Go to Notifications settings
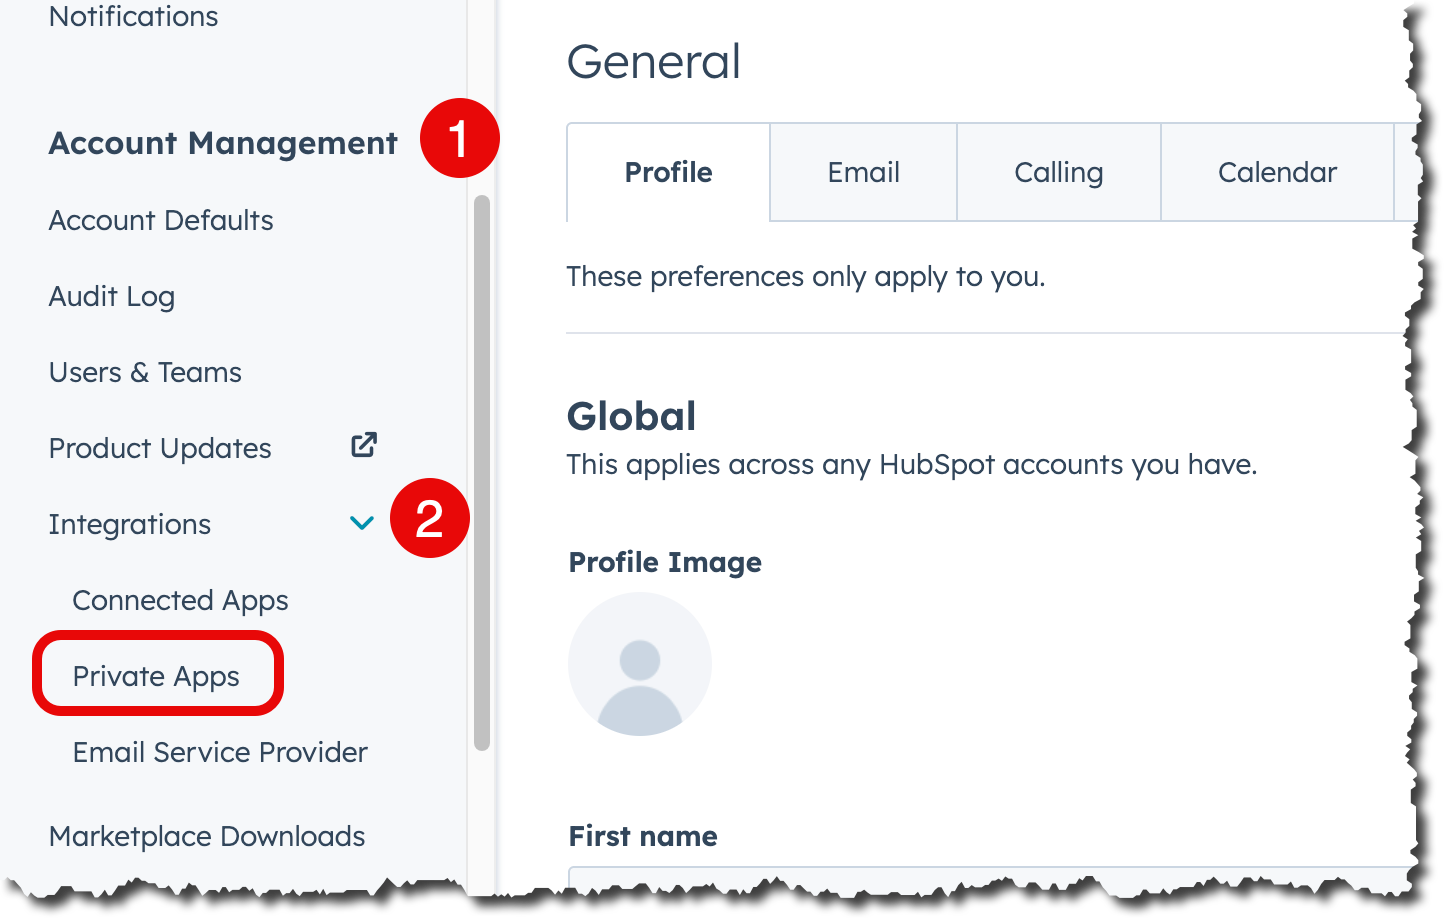Image resolution: width=1446 pixels, height=918 pixels. 133,16
